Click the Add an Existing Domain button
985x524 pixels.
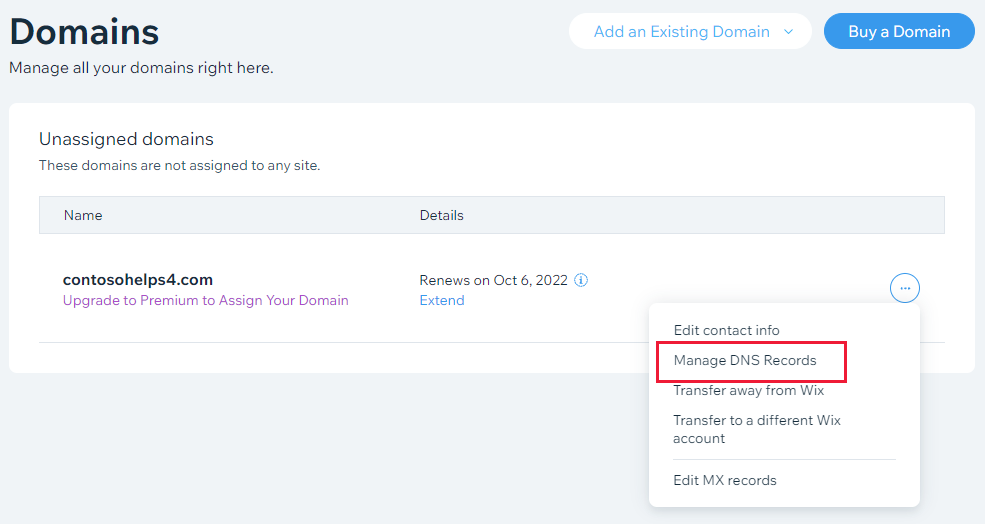681,32
